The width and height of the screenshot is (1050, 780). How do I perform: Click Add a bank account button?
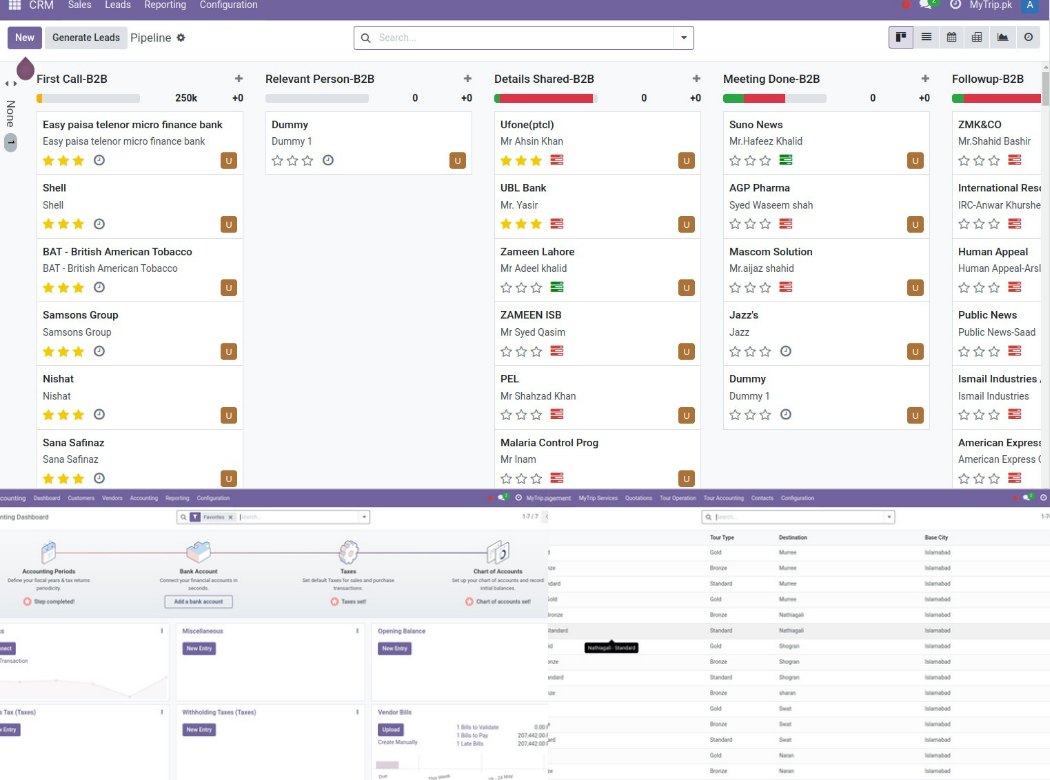[x=198, y=601]
